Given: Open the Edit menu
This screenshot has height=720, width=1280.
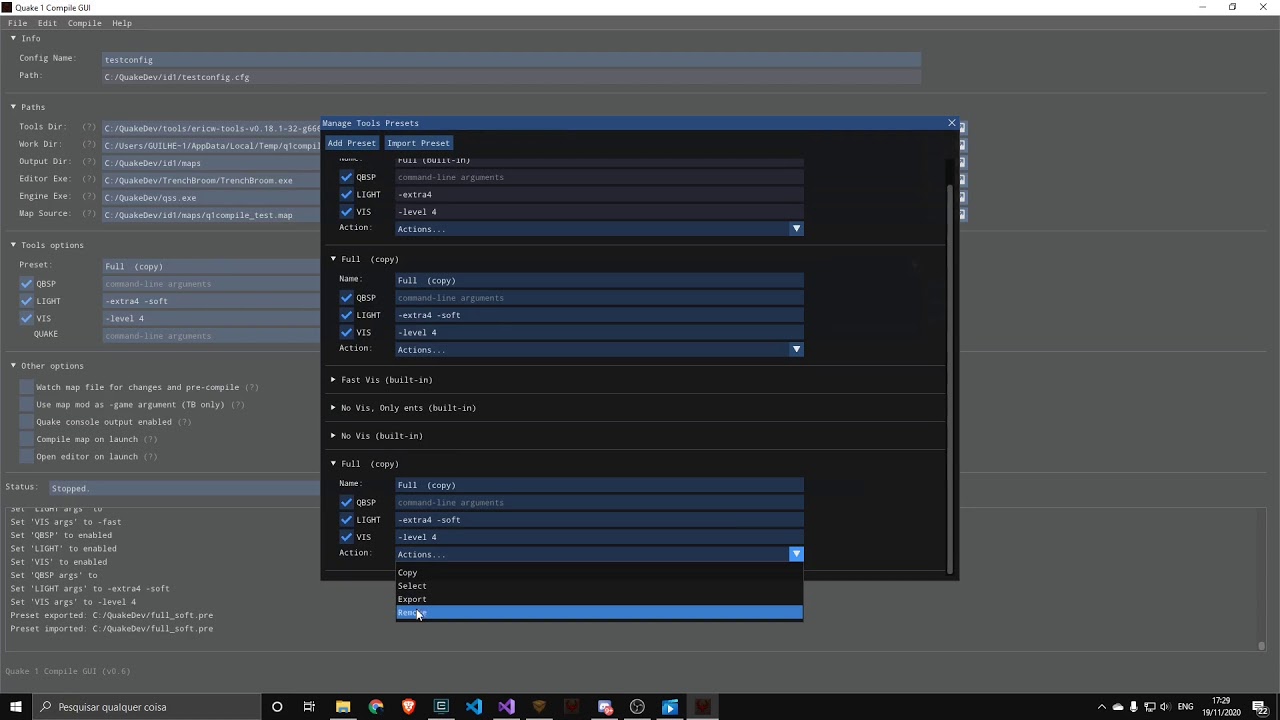Looking at the screenshot, I should [47, 23].
